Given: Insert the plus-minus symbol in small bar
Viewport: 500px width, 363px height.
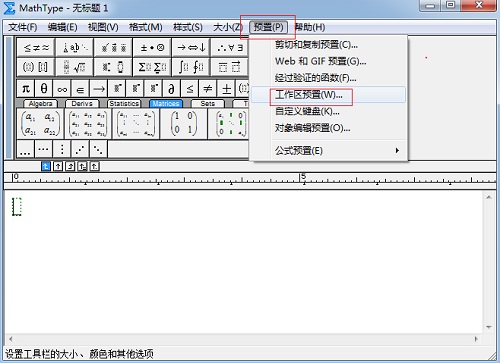Looking at the screenshot, I should click(226, 89).
